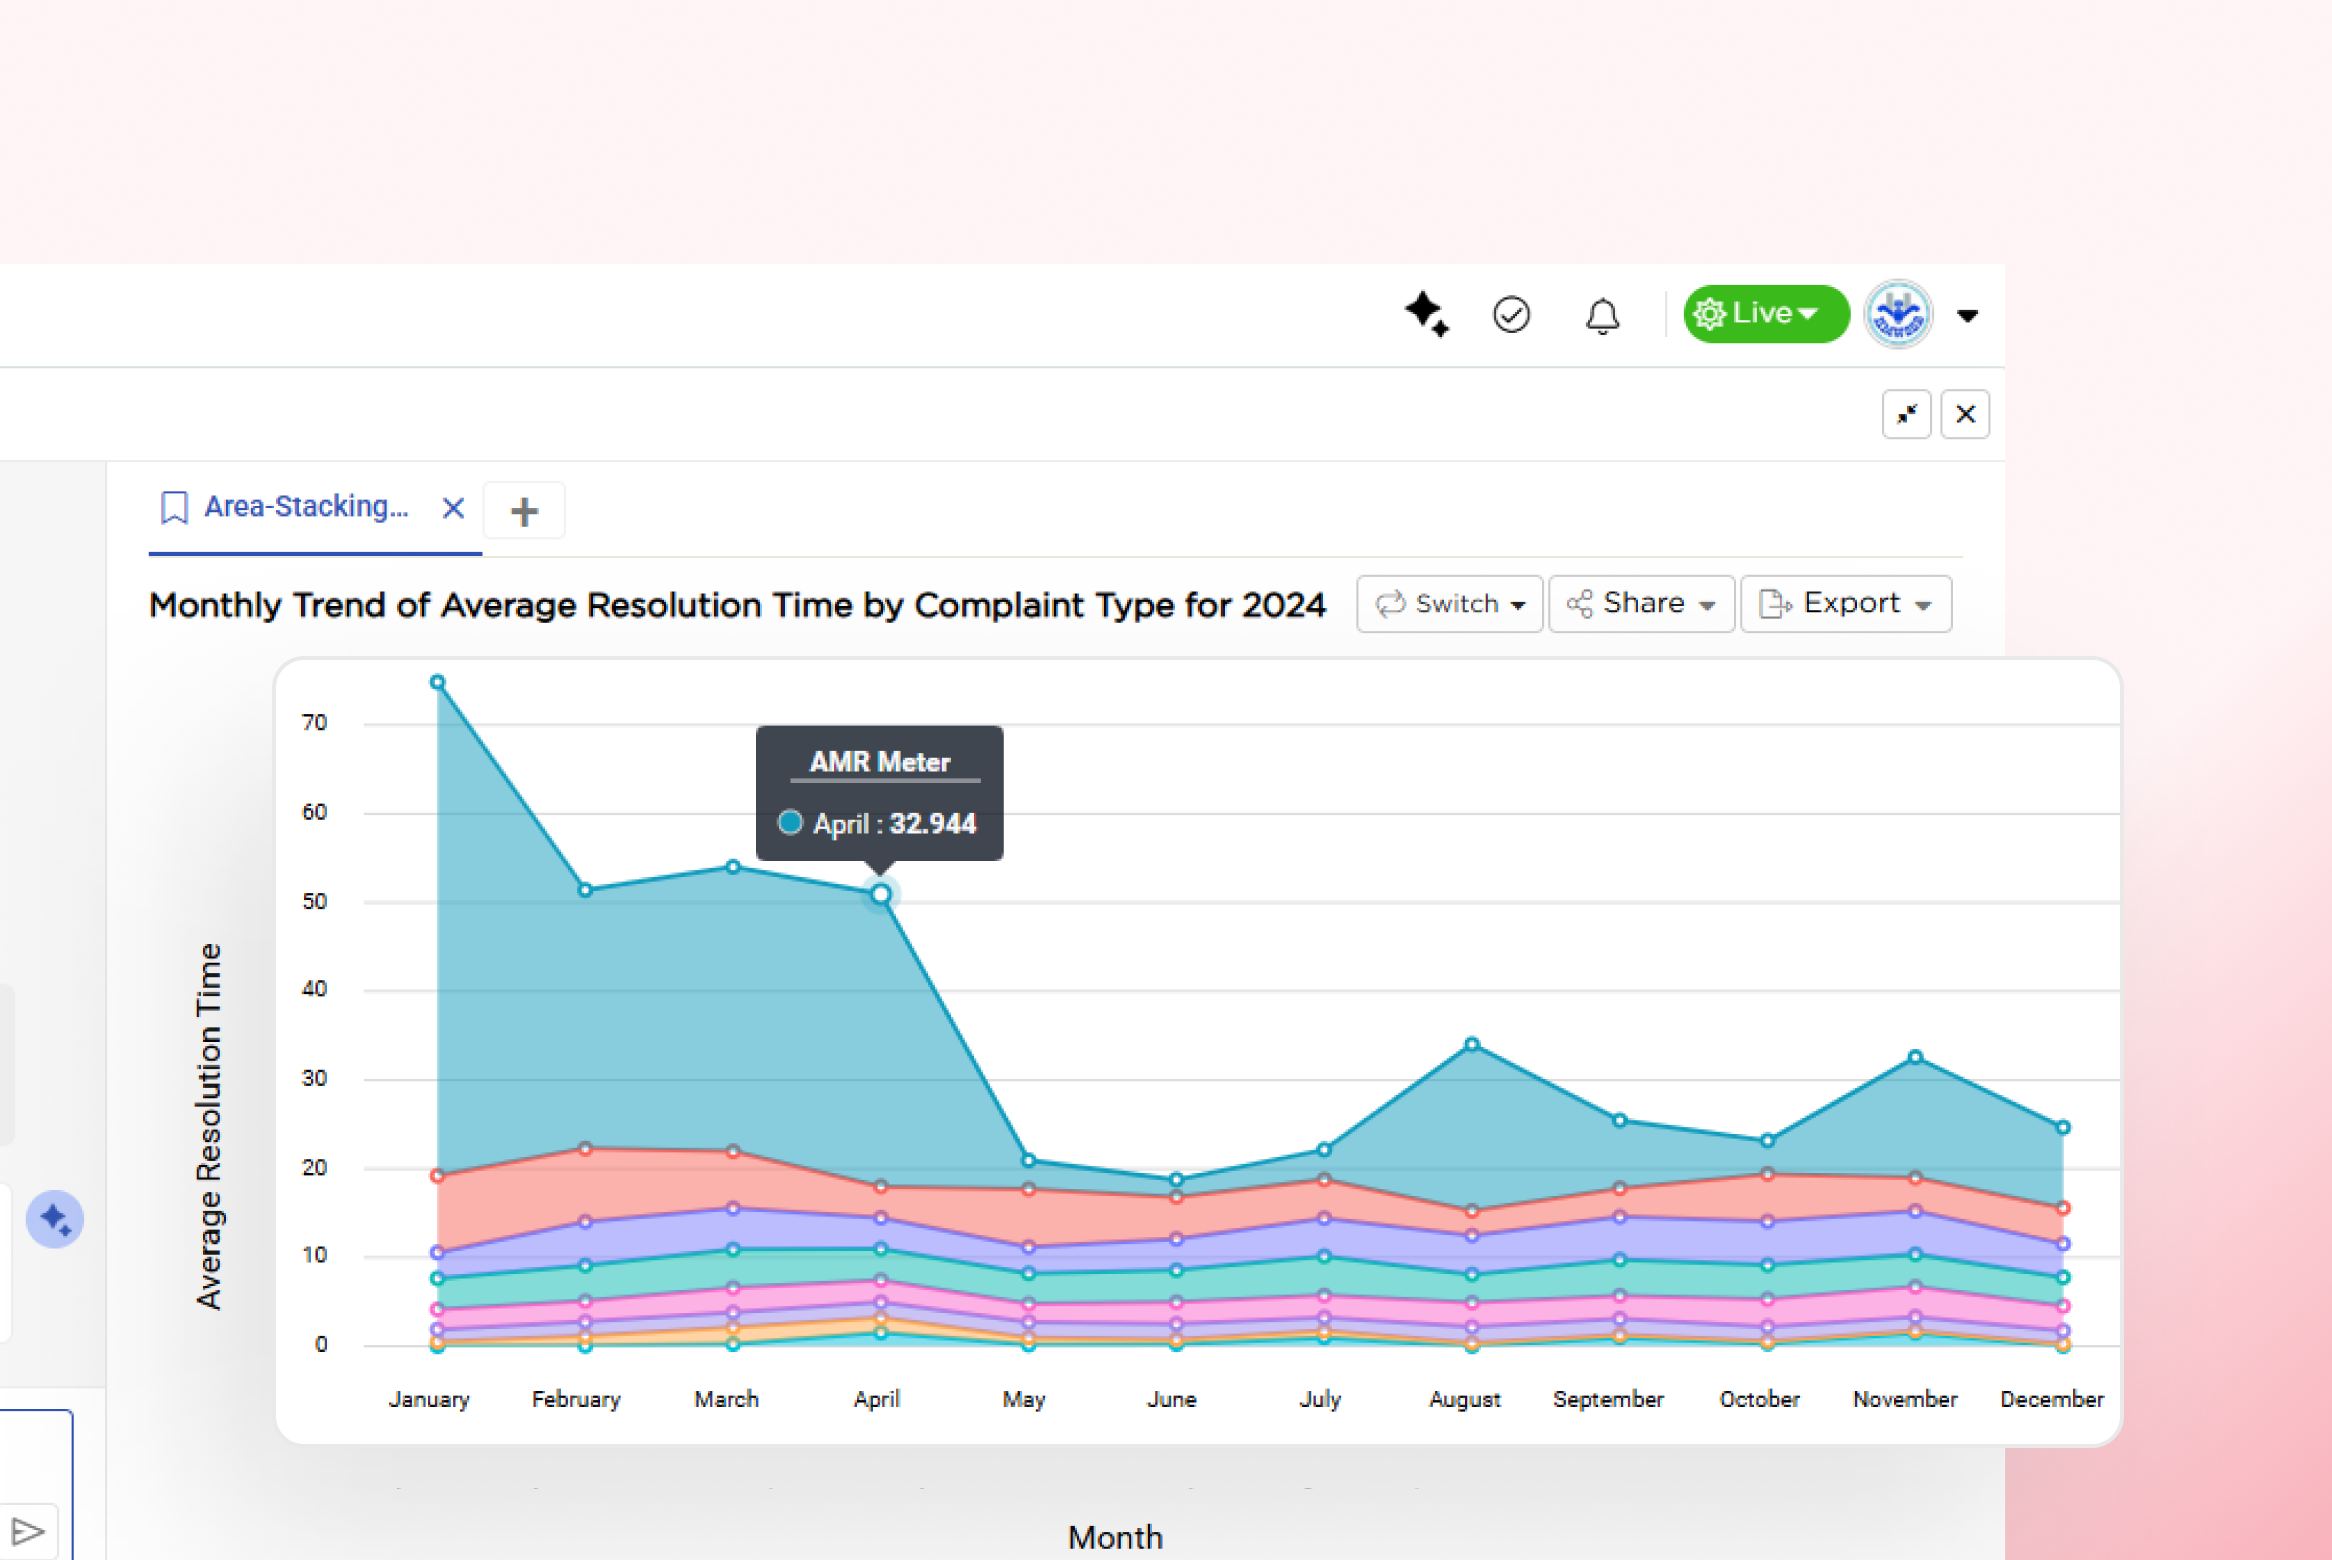Click the user profile avatar in the header
Viewport: 2332px width, 1560px height.
[1897, 314]
